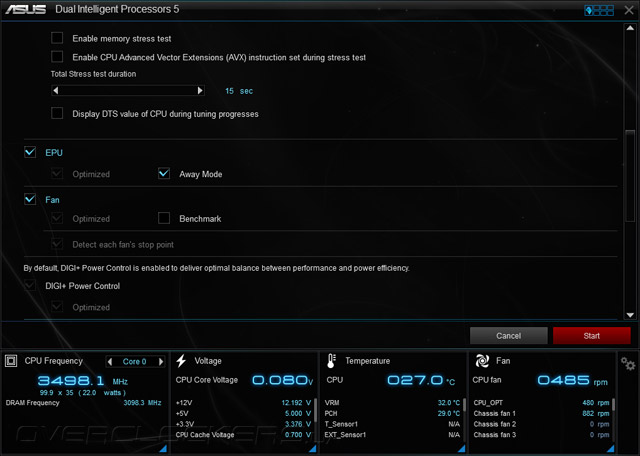640x456 pixels.
Task: Click the VRM 32.0 °C reading
Action: 449,403
